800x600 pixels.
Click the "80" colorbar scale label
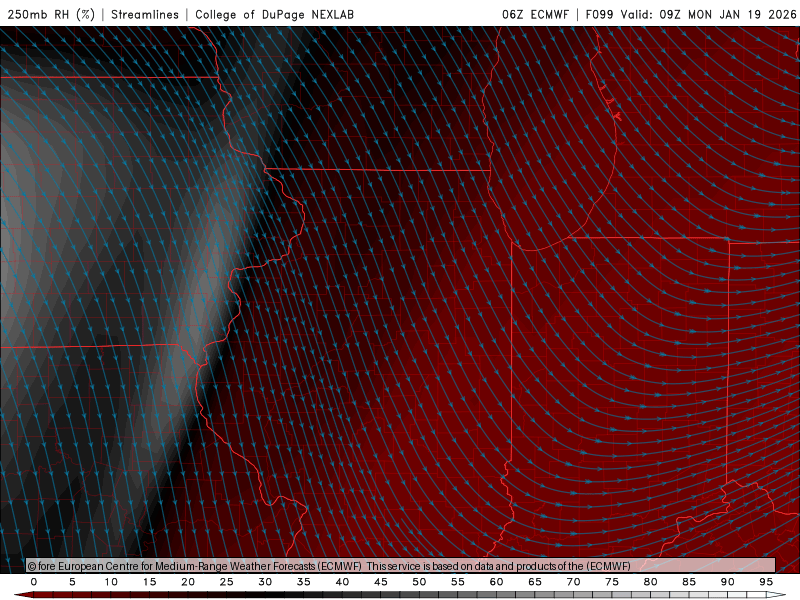coord(650,582)
